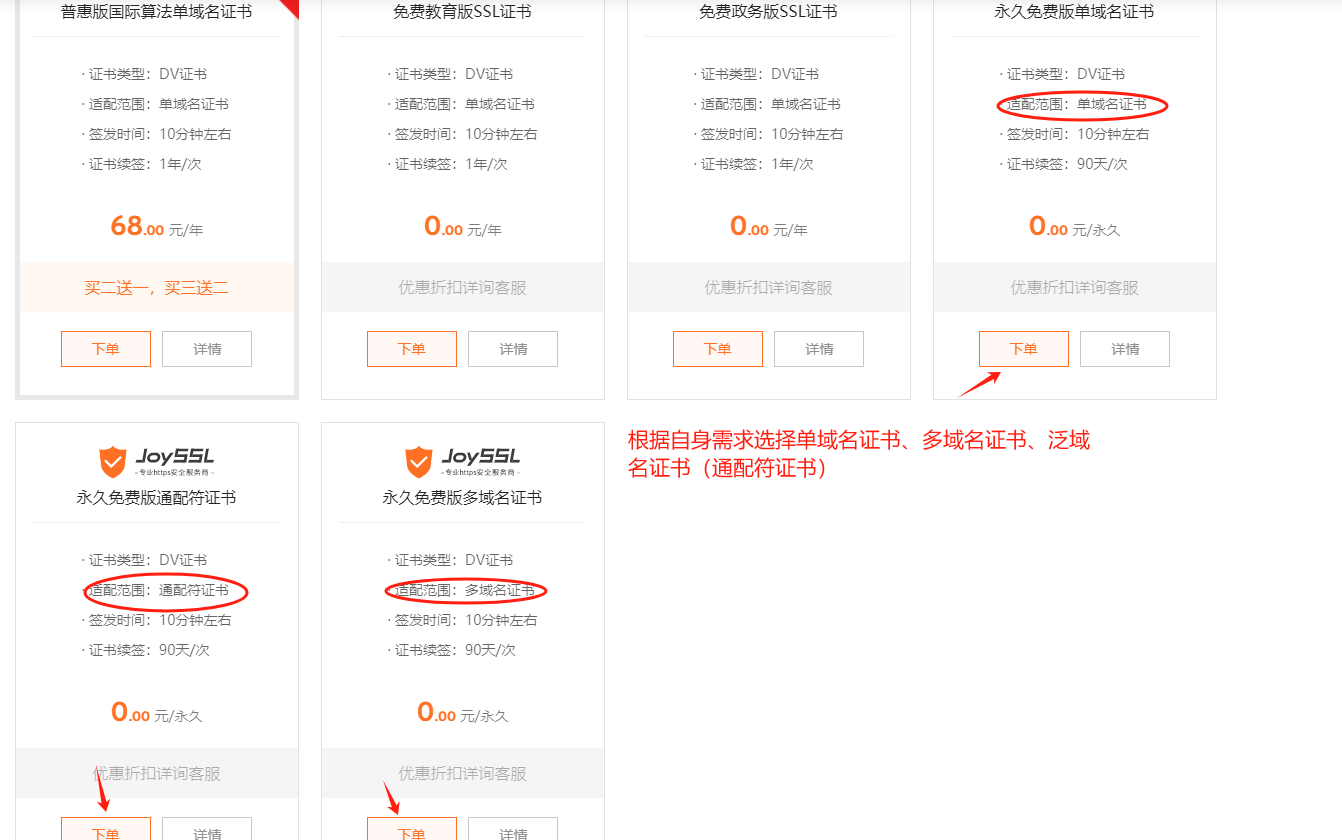Screen dimensions: 1342x840
Task: Open 详情 for 普惠版国际算法单域名证书
Action: tap(207, 349)
